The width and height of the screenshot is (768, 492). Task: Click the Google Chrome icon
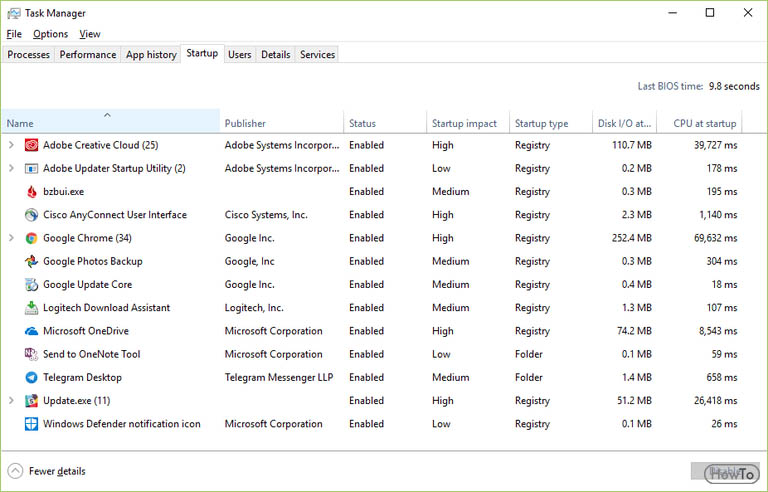tap(31, 238)
